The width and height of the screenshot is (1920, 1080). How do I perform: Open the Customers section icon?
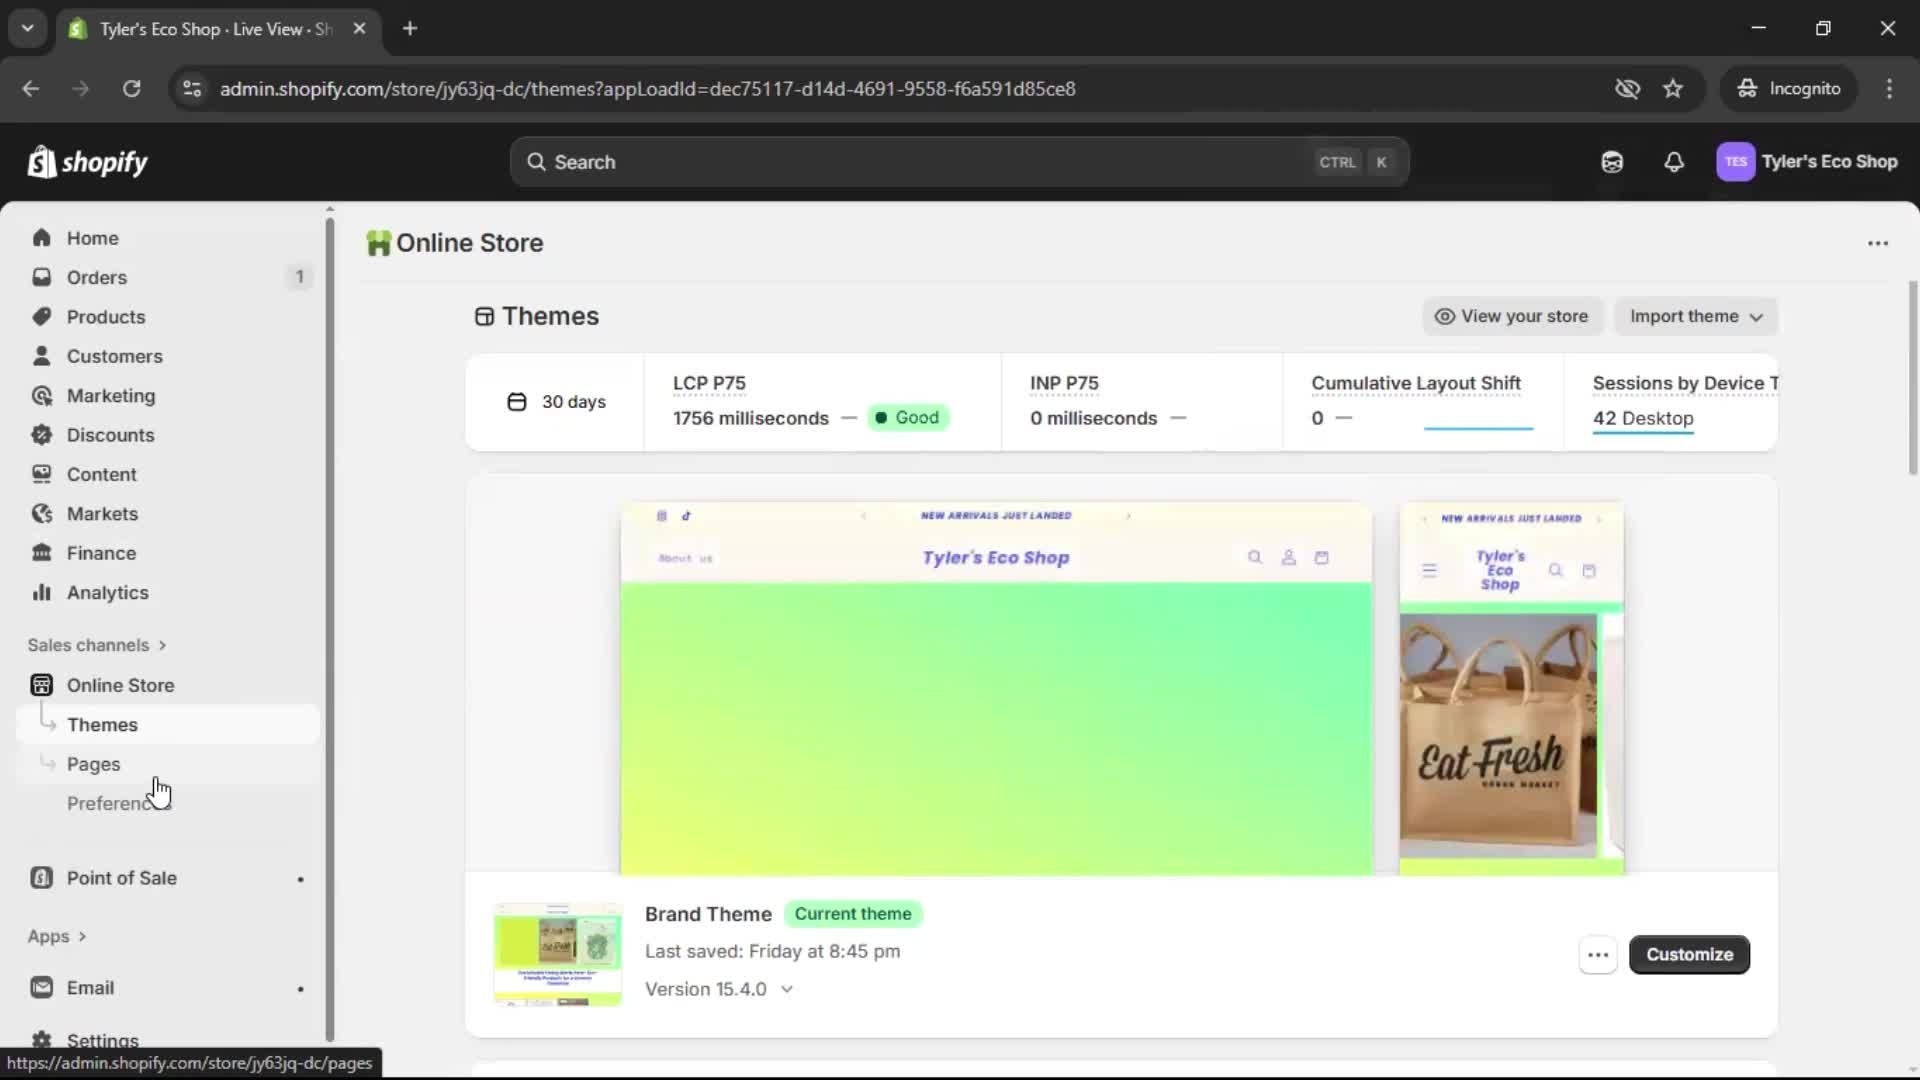(41, 356)
